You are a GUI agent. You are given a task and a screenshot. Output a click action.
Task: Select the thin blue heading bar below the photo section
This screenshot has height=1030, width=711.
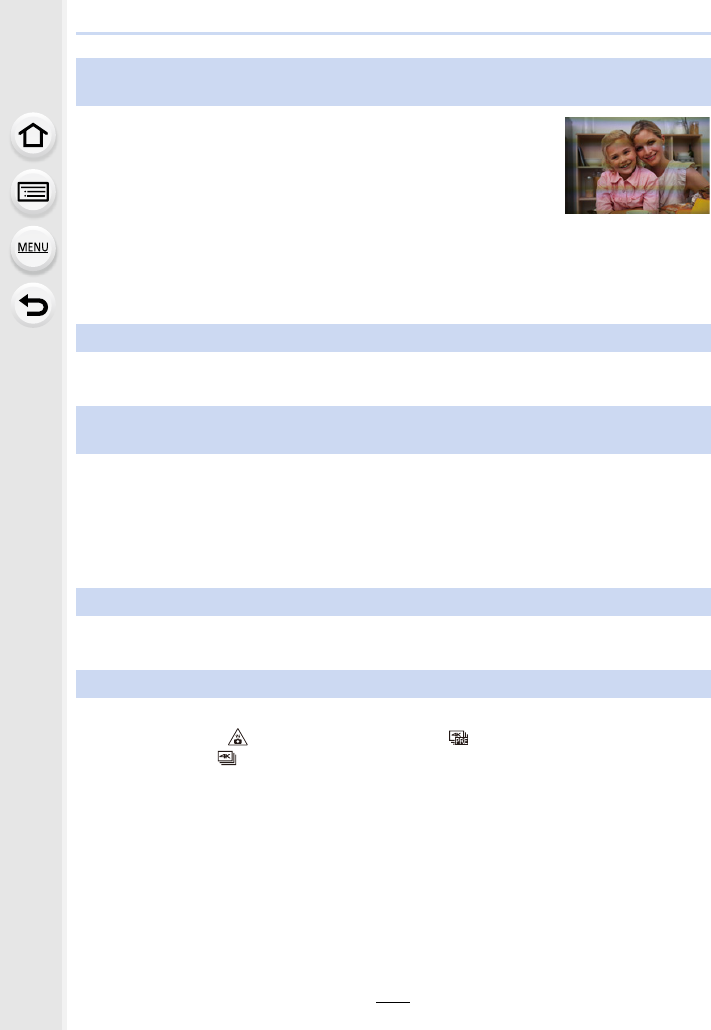coord(393,338)
